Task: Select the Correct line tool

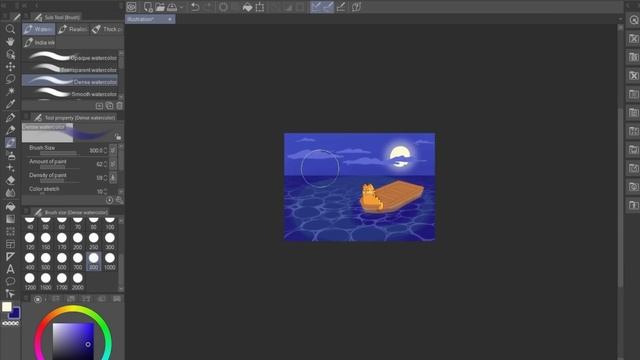Action: coord(10,294)
